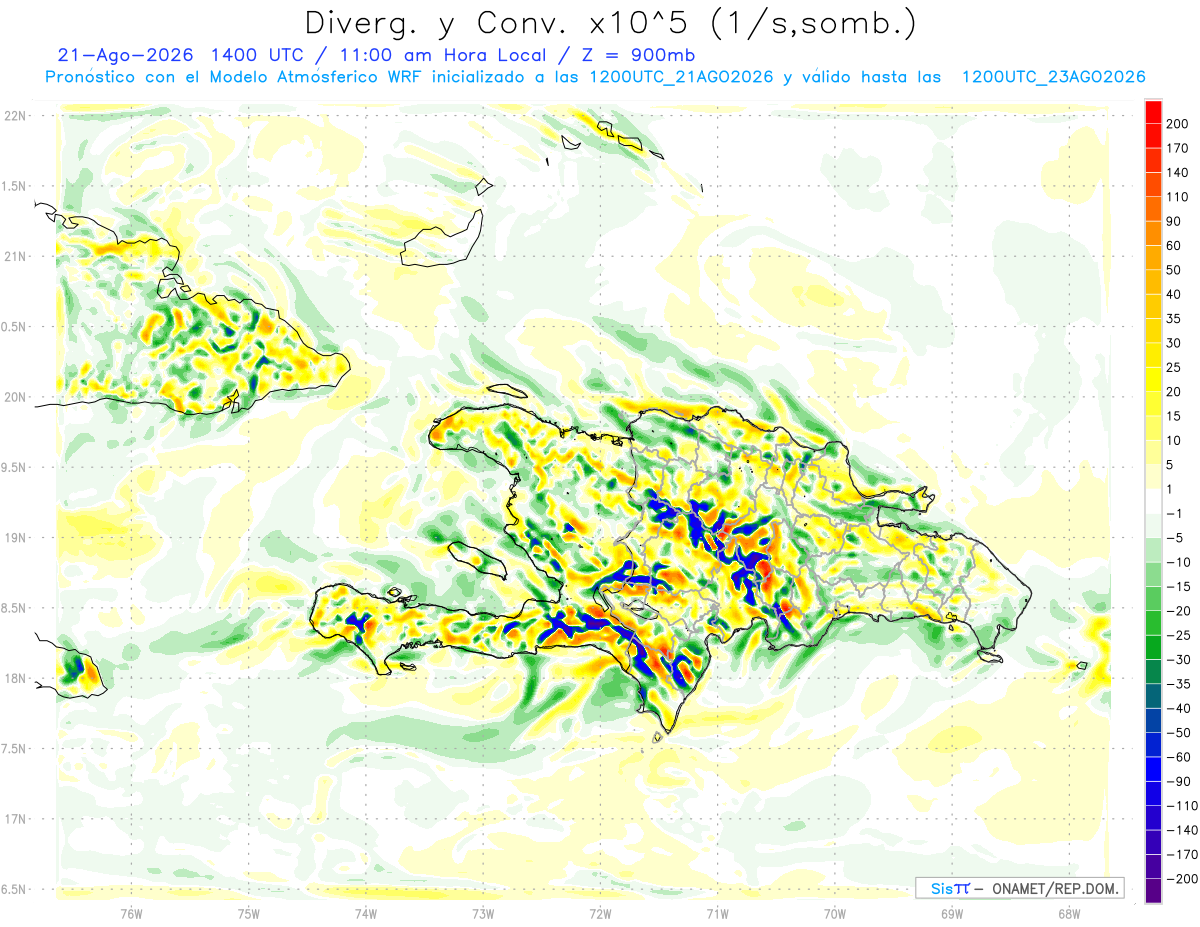Click the '70W' longitude label

coord(835,913)
